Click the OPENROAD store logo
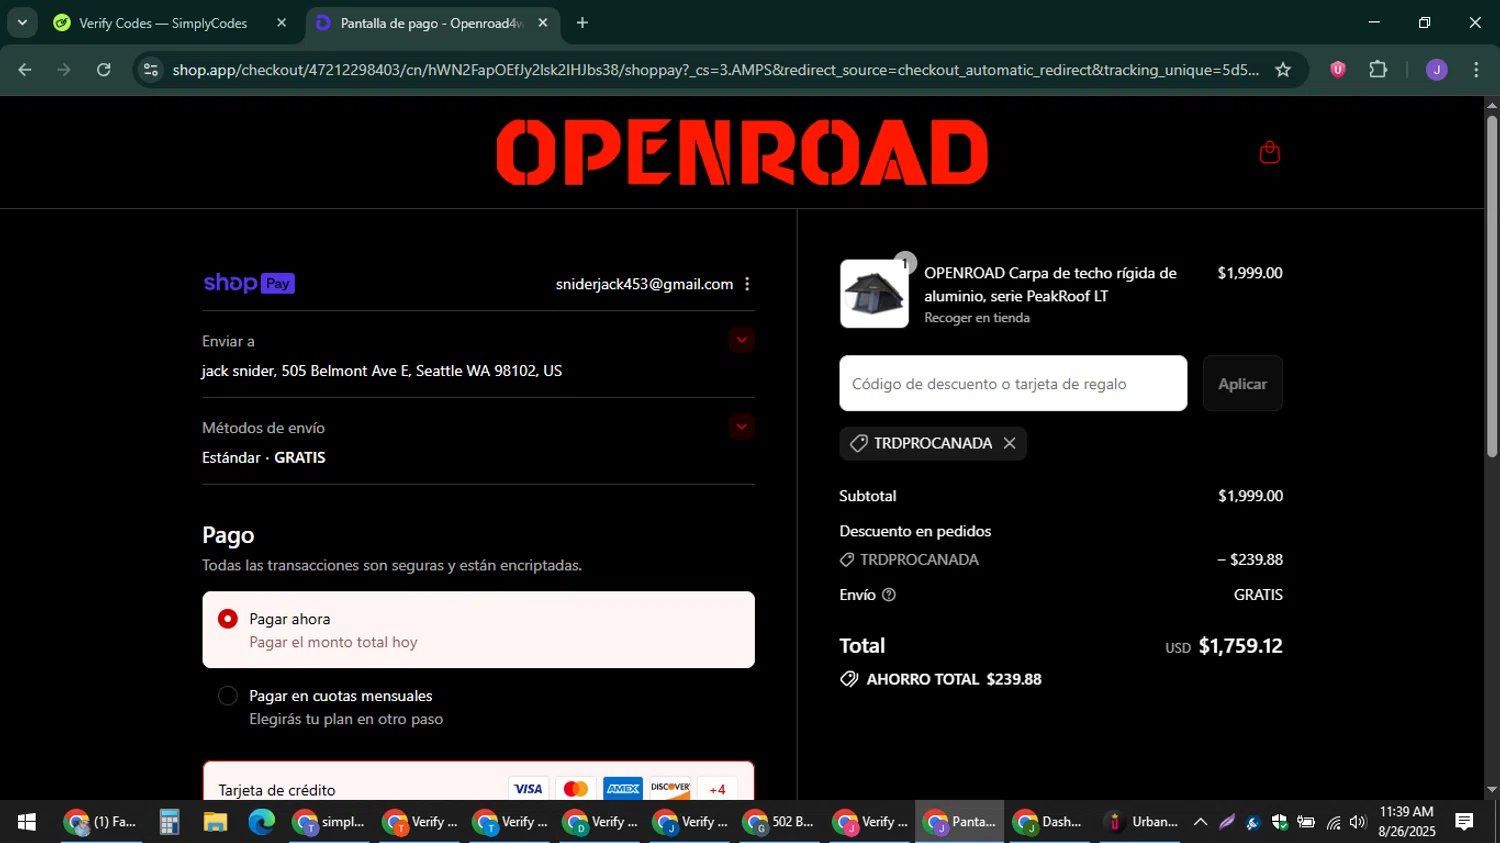The height and width of the screenshot is (843, 1500). pos(742,152)
